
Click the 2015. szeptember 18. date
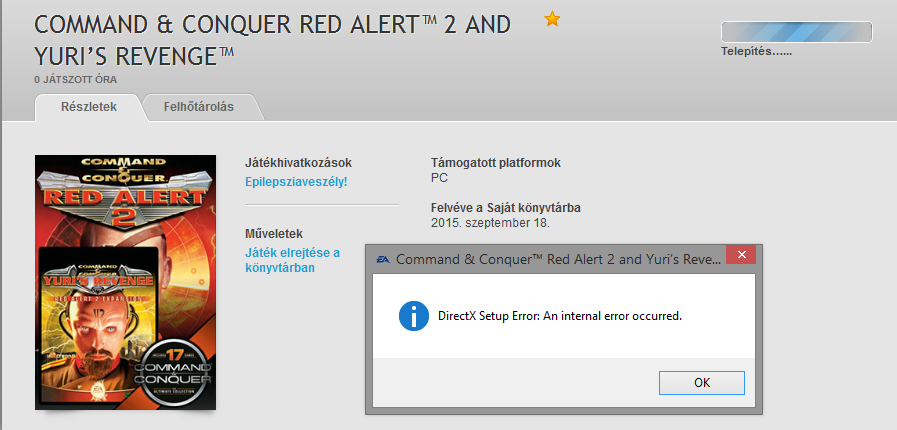[490, 223]
